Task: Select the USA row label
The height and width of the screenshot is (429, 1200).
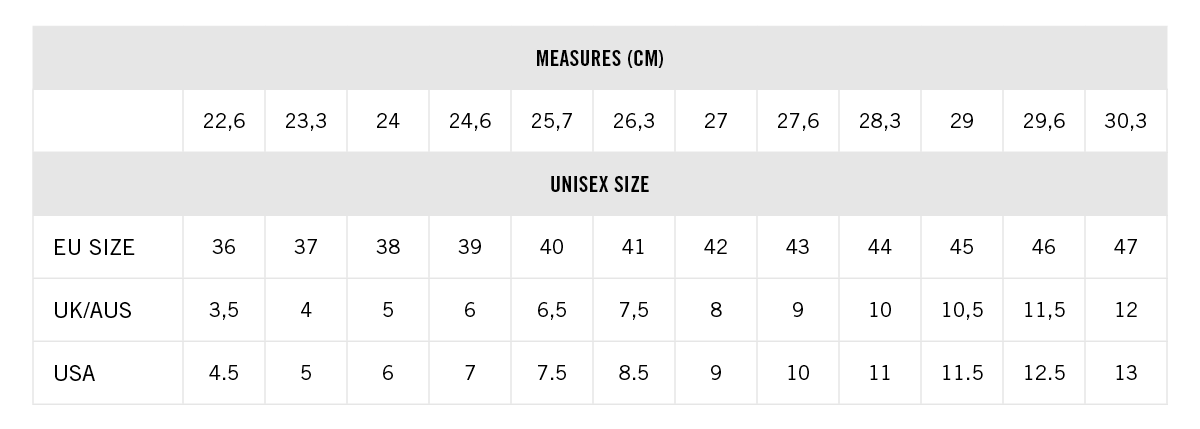Action: 75,373
